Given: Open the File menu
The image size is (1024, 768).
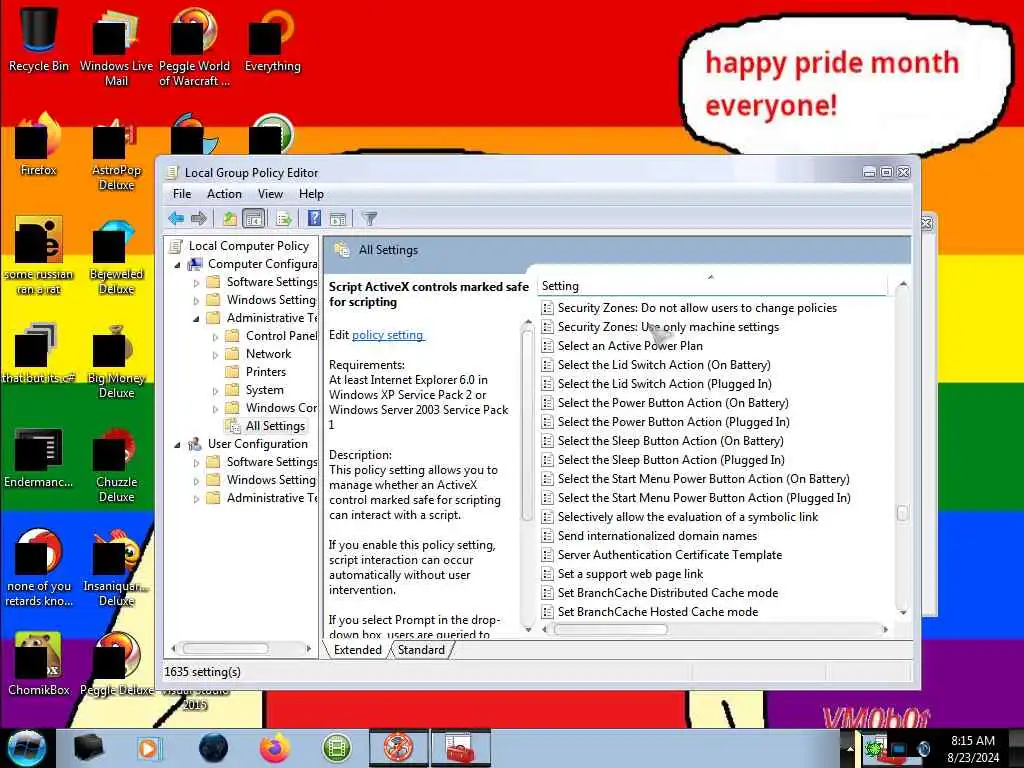Looking at the screenshot, I should (x=182, y=194).
